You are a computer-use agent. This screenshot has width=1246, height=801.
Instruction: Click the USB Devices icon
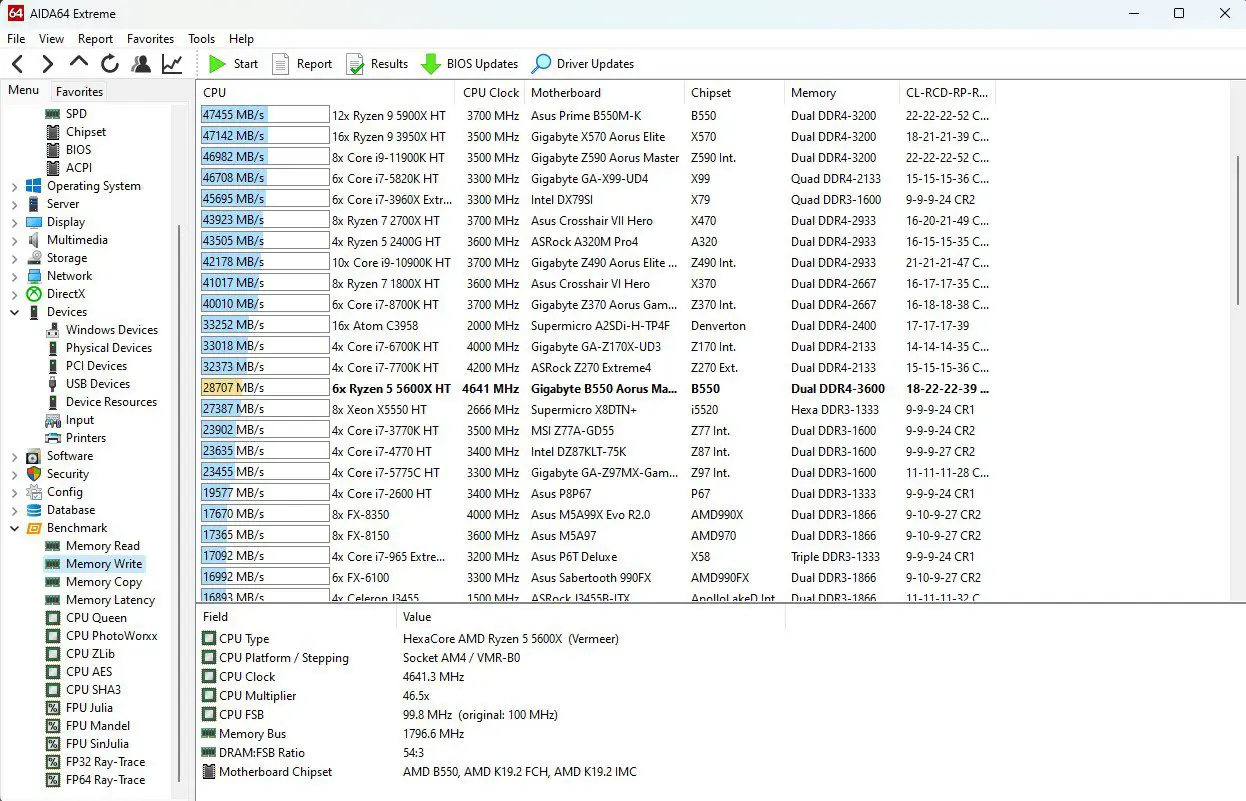53,384
